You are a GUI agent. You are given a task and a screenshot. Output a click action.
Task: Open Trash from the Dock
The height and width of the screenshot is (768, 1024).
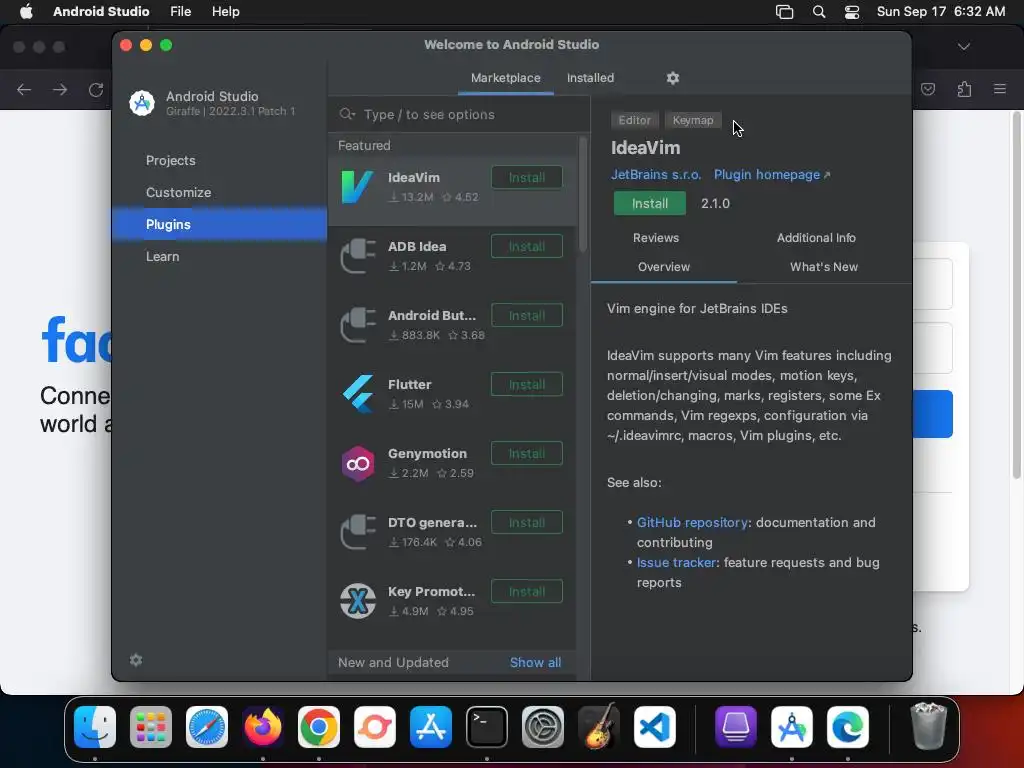click(x=928, y=726)
